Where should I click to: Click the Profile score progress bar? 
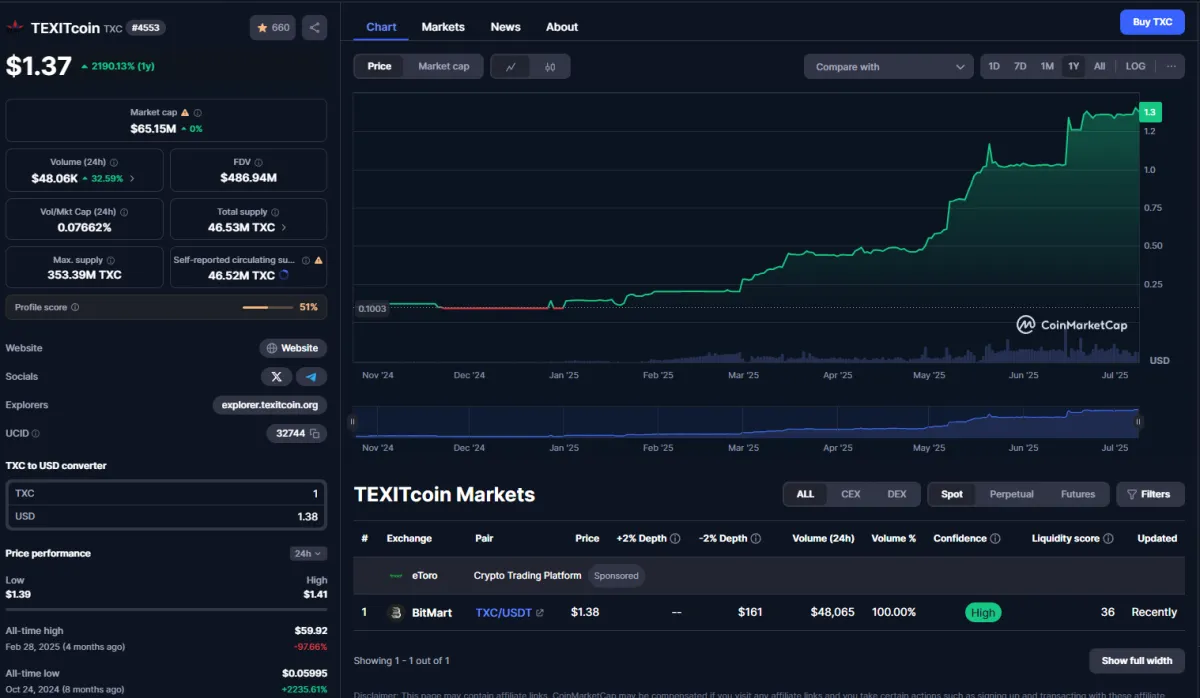pos(268,307)
